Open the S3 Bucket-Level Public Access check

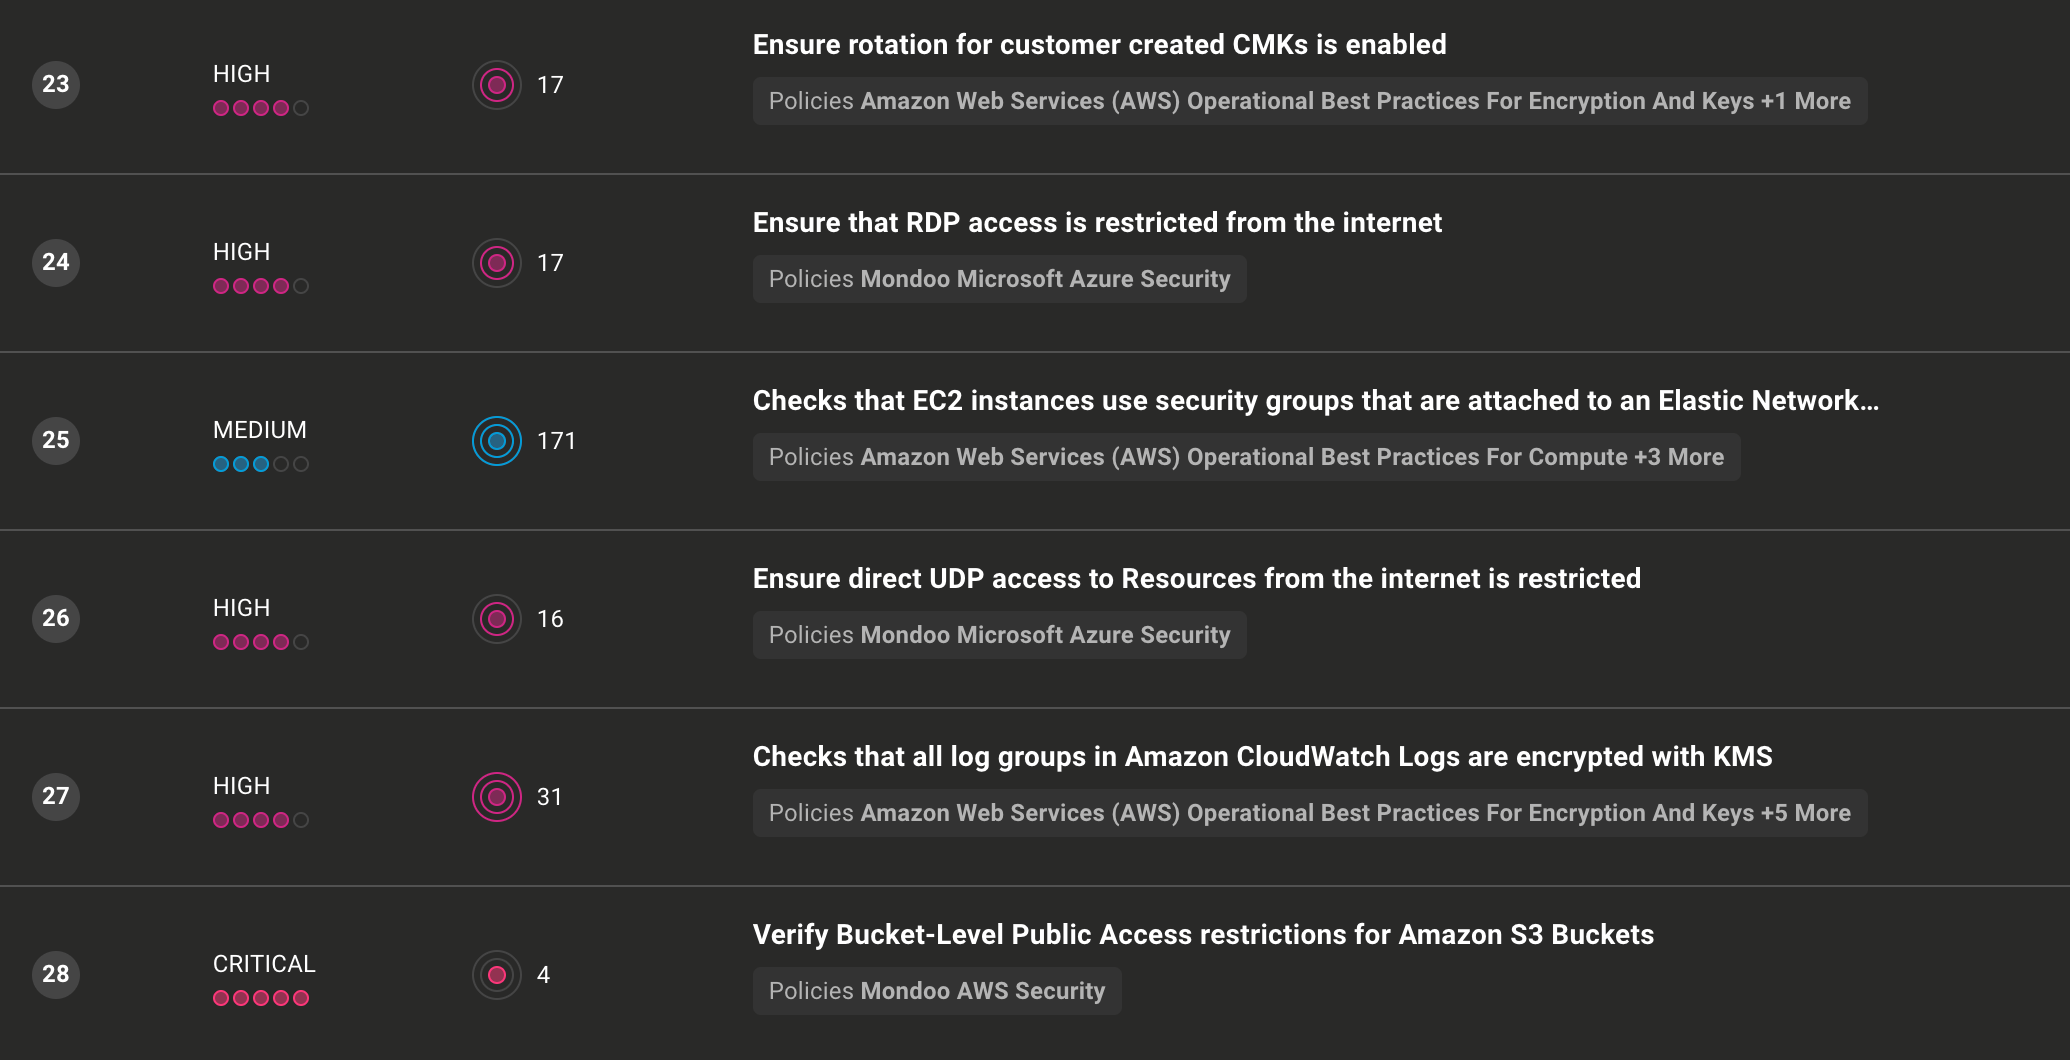click(x=1203, y=935)
